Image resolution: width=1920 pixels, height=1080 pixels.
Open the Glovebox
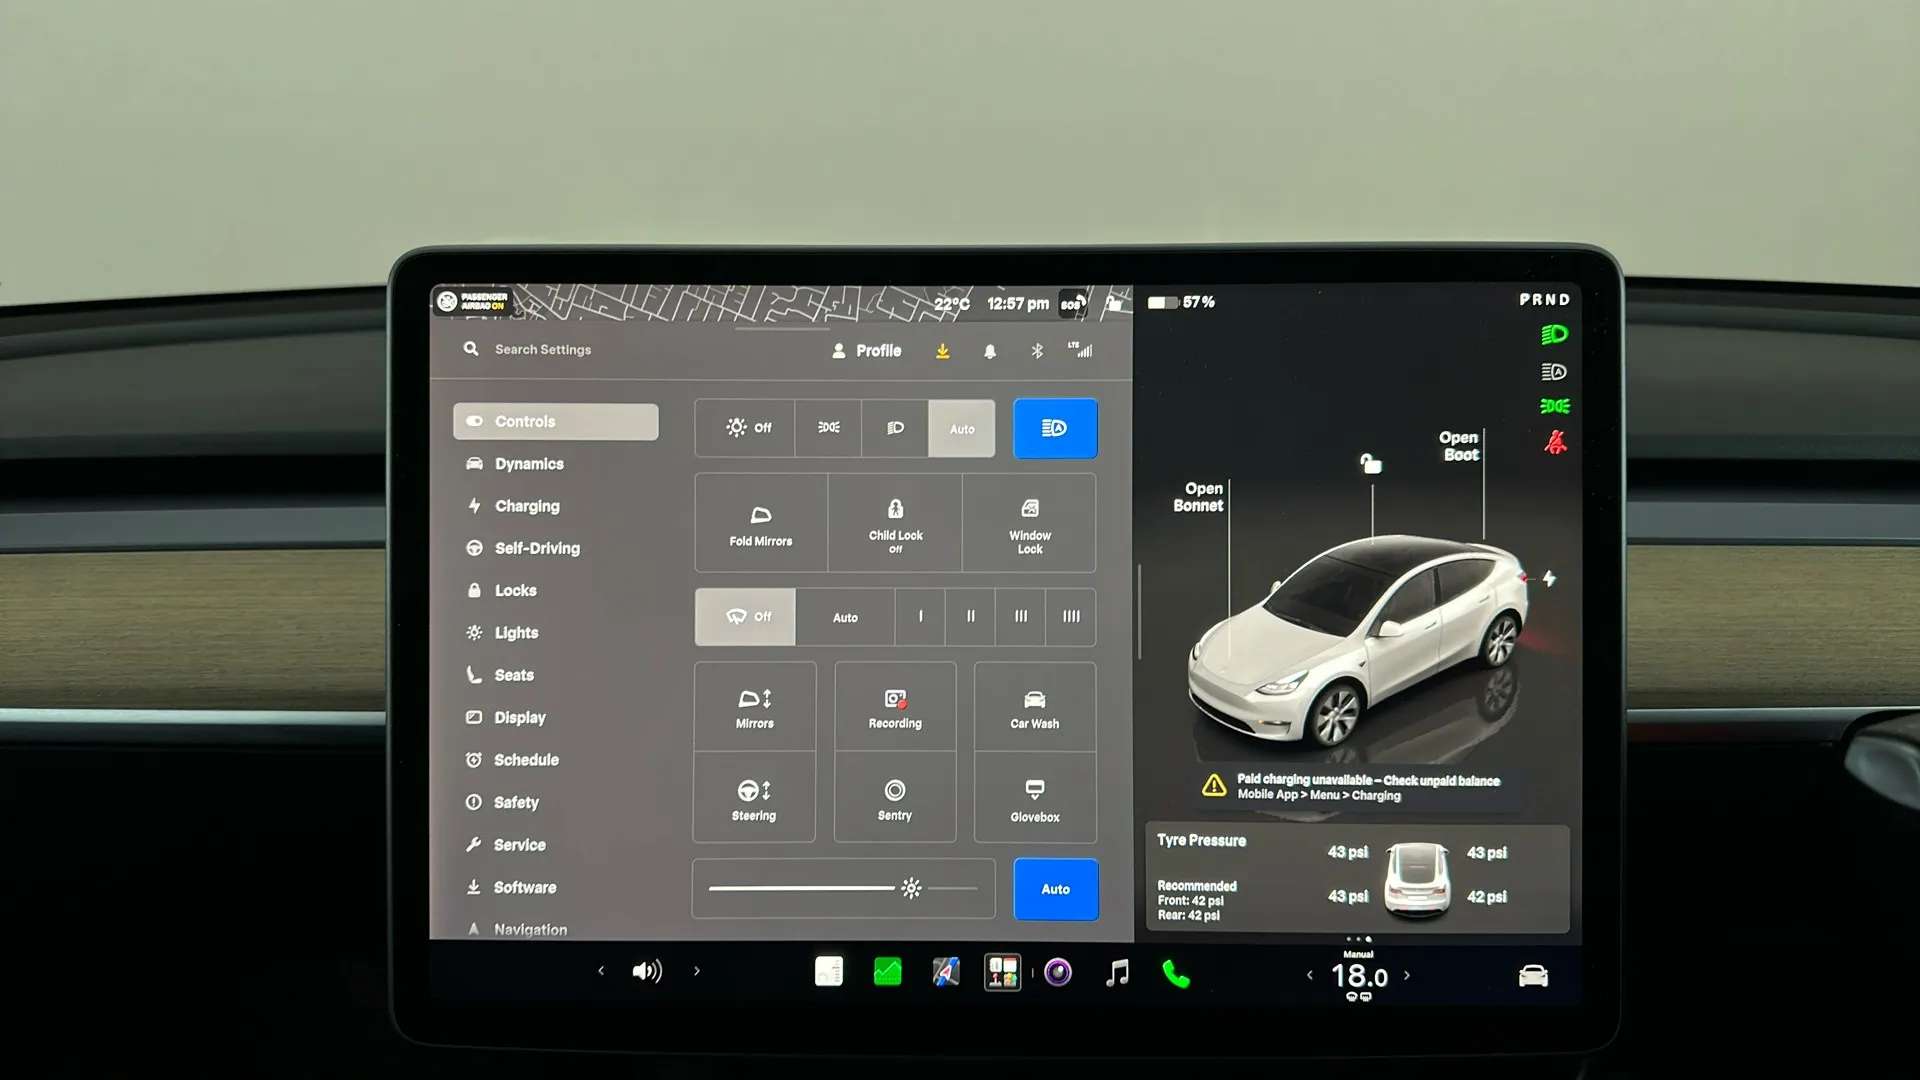pos(1035,798)
